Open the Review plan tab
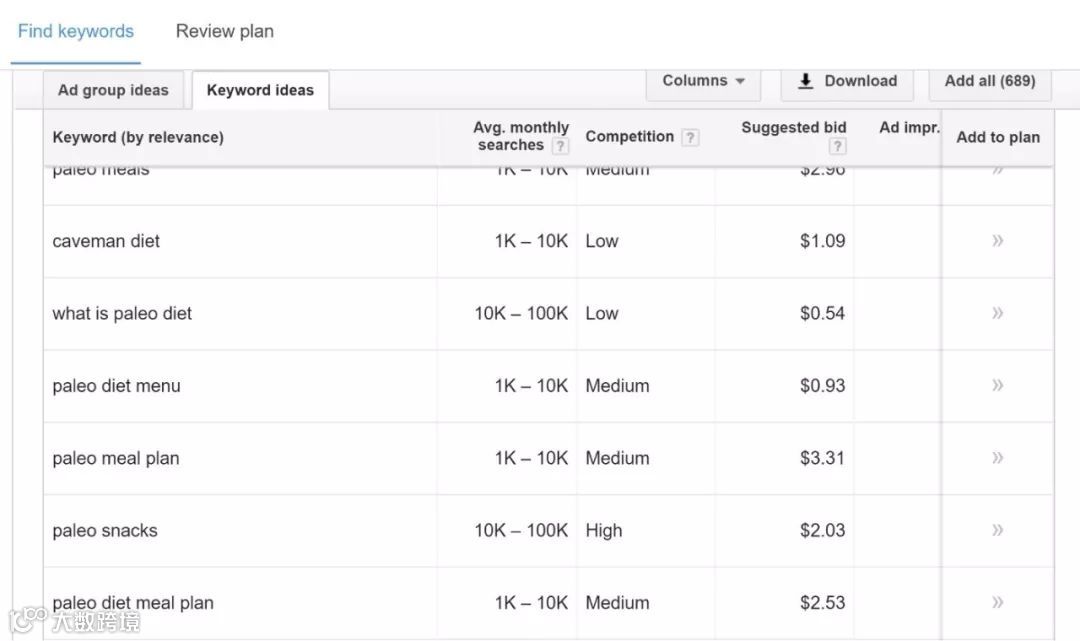This screenshot has width=1080, height=641. point(224,31)
